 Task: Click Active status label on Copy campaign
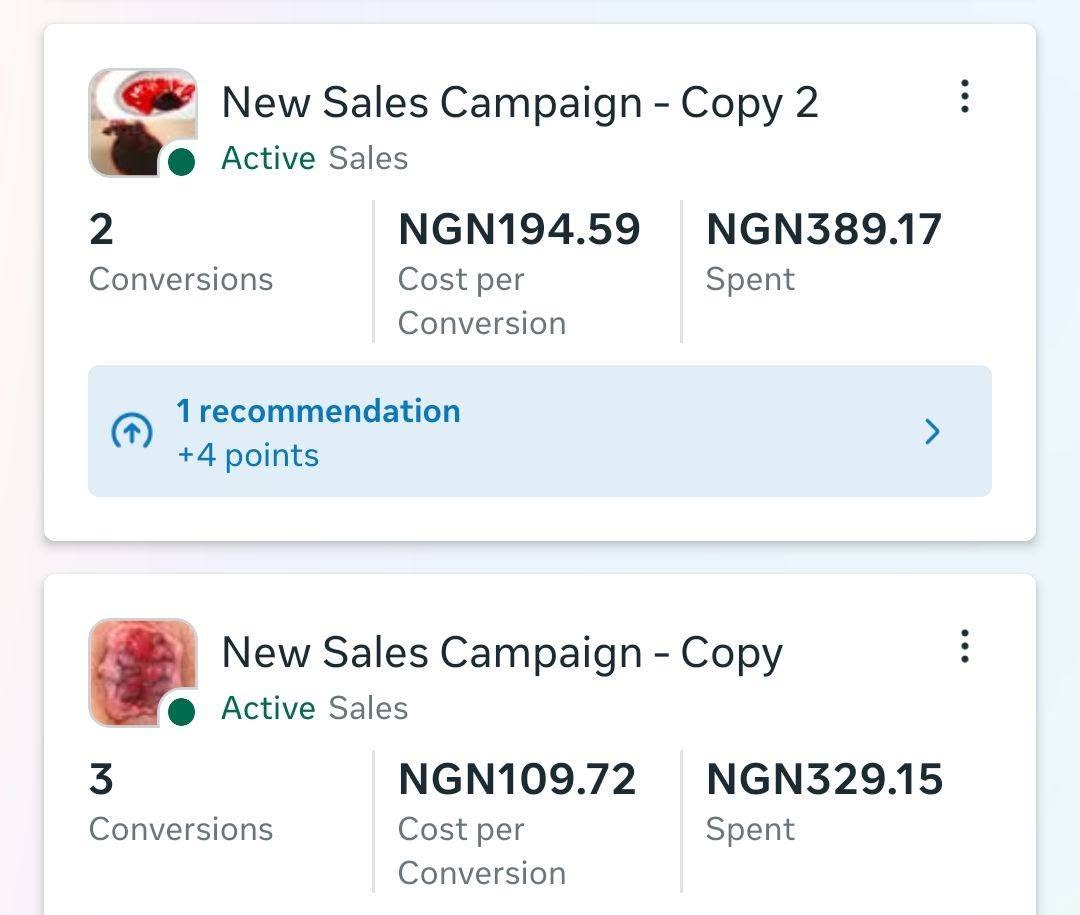[268, 708]
